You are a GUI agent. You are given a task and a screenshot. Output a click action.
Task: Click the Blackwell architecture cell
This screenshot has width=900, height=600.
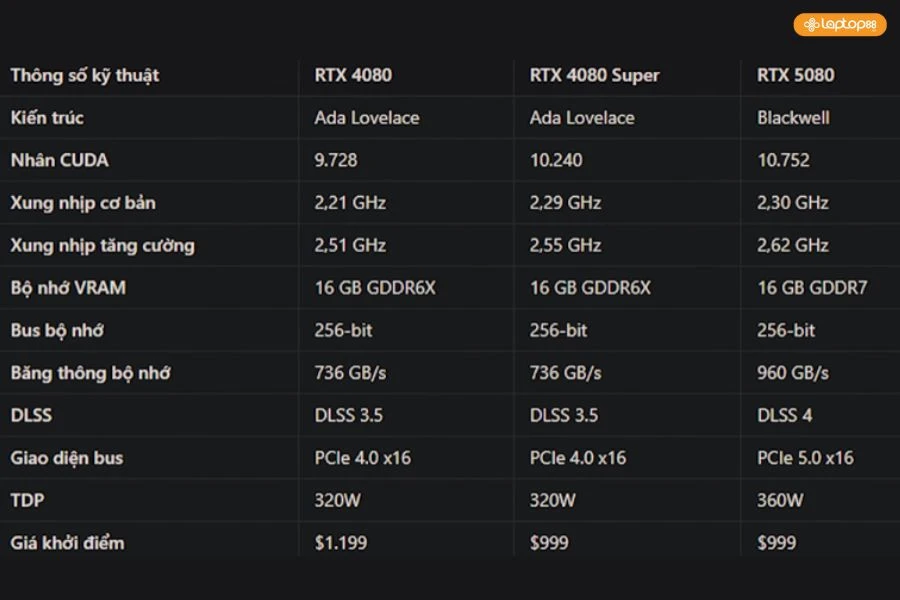click(794, 117)
